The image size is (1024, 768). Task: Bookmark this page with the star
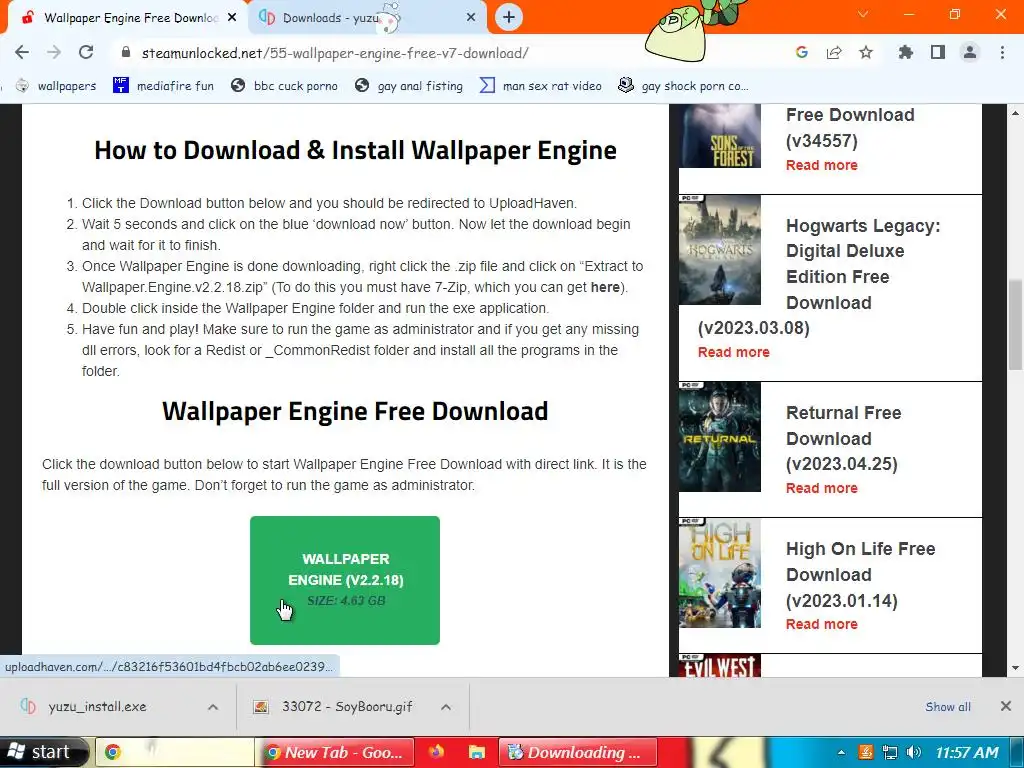click(866, 52)
